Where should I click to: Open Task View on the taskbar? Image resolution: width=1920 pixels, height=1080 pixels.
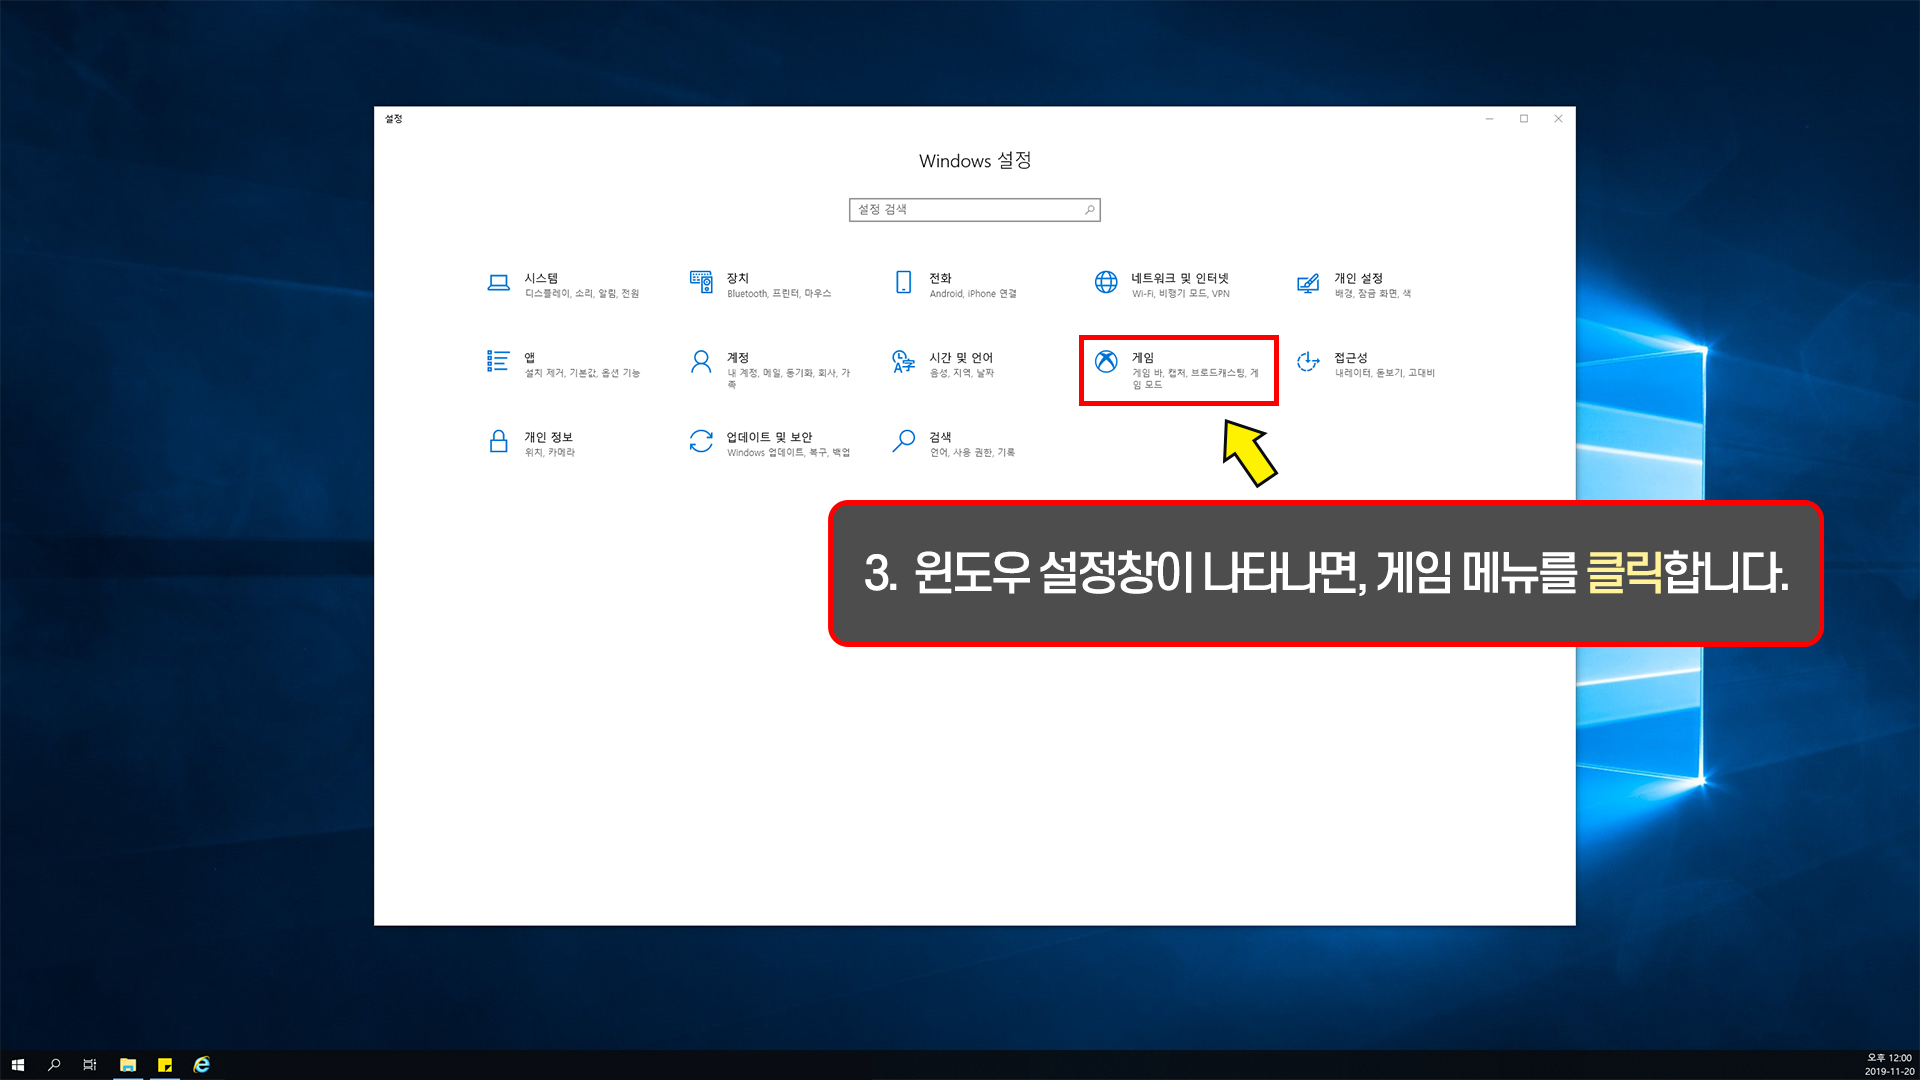pos(90,1065)
